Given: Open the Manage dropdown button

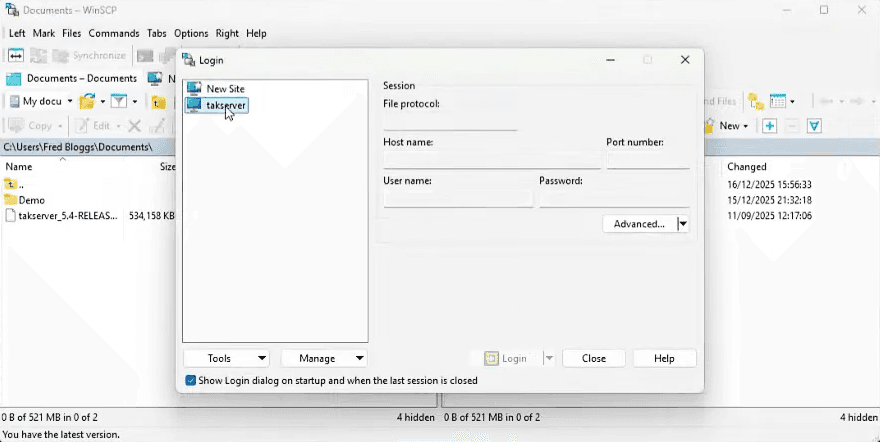Looking at the screenshot, I should 324,358.
